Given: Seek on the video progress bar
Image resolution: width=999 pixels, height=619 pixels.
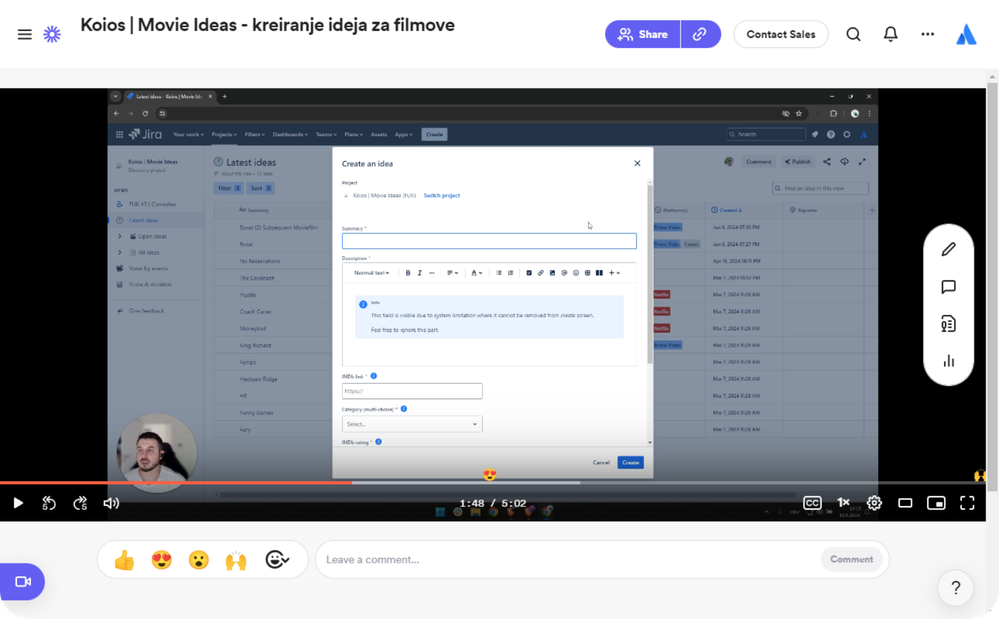Looking at the screenshot, I should (493, 483).
